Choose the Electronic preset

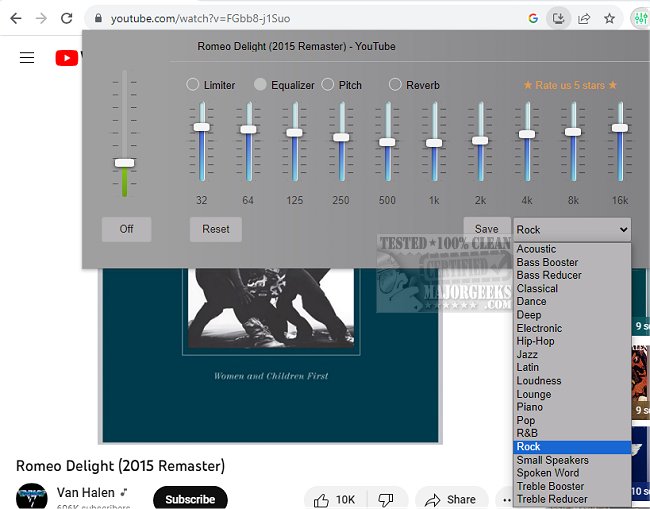[x=572, y=328]
